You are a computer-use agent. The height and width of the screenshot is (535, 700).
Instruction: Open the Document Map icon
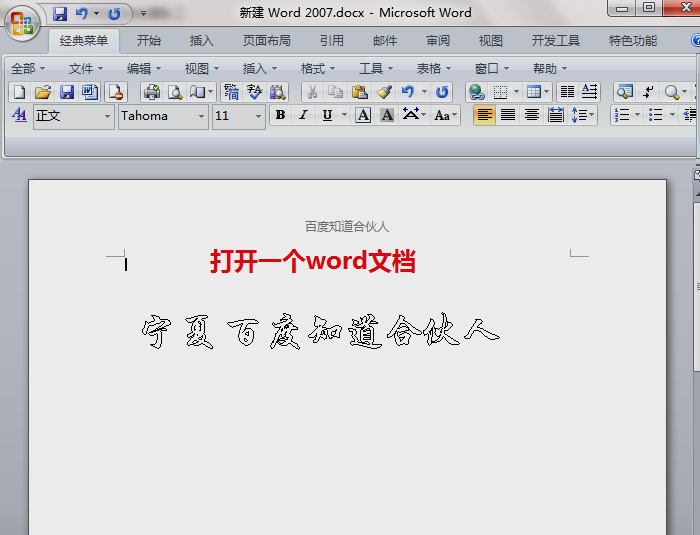625,92
